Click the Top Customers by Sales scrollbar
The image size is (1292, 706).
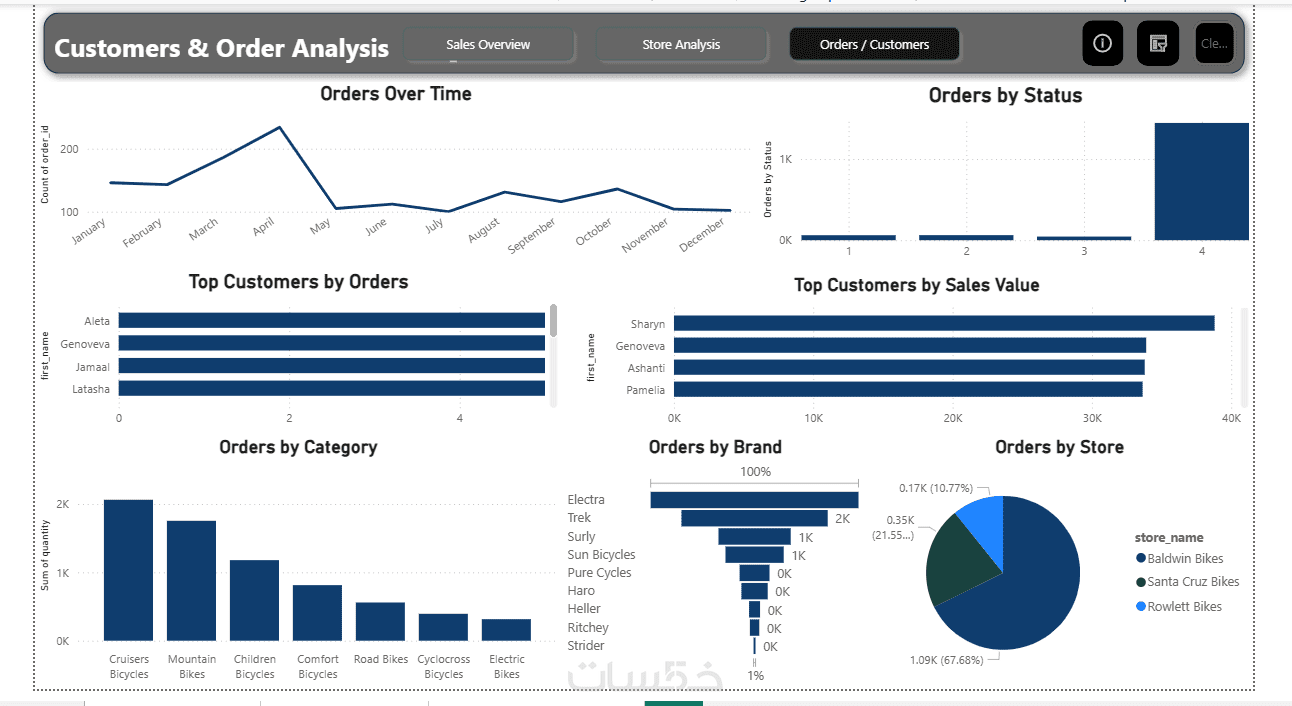tap(1245, 354)
